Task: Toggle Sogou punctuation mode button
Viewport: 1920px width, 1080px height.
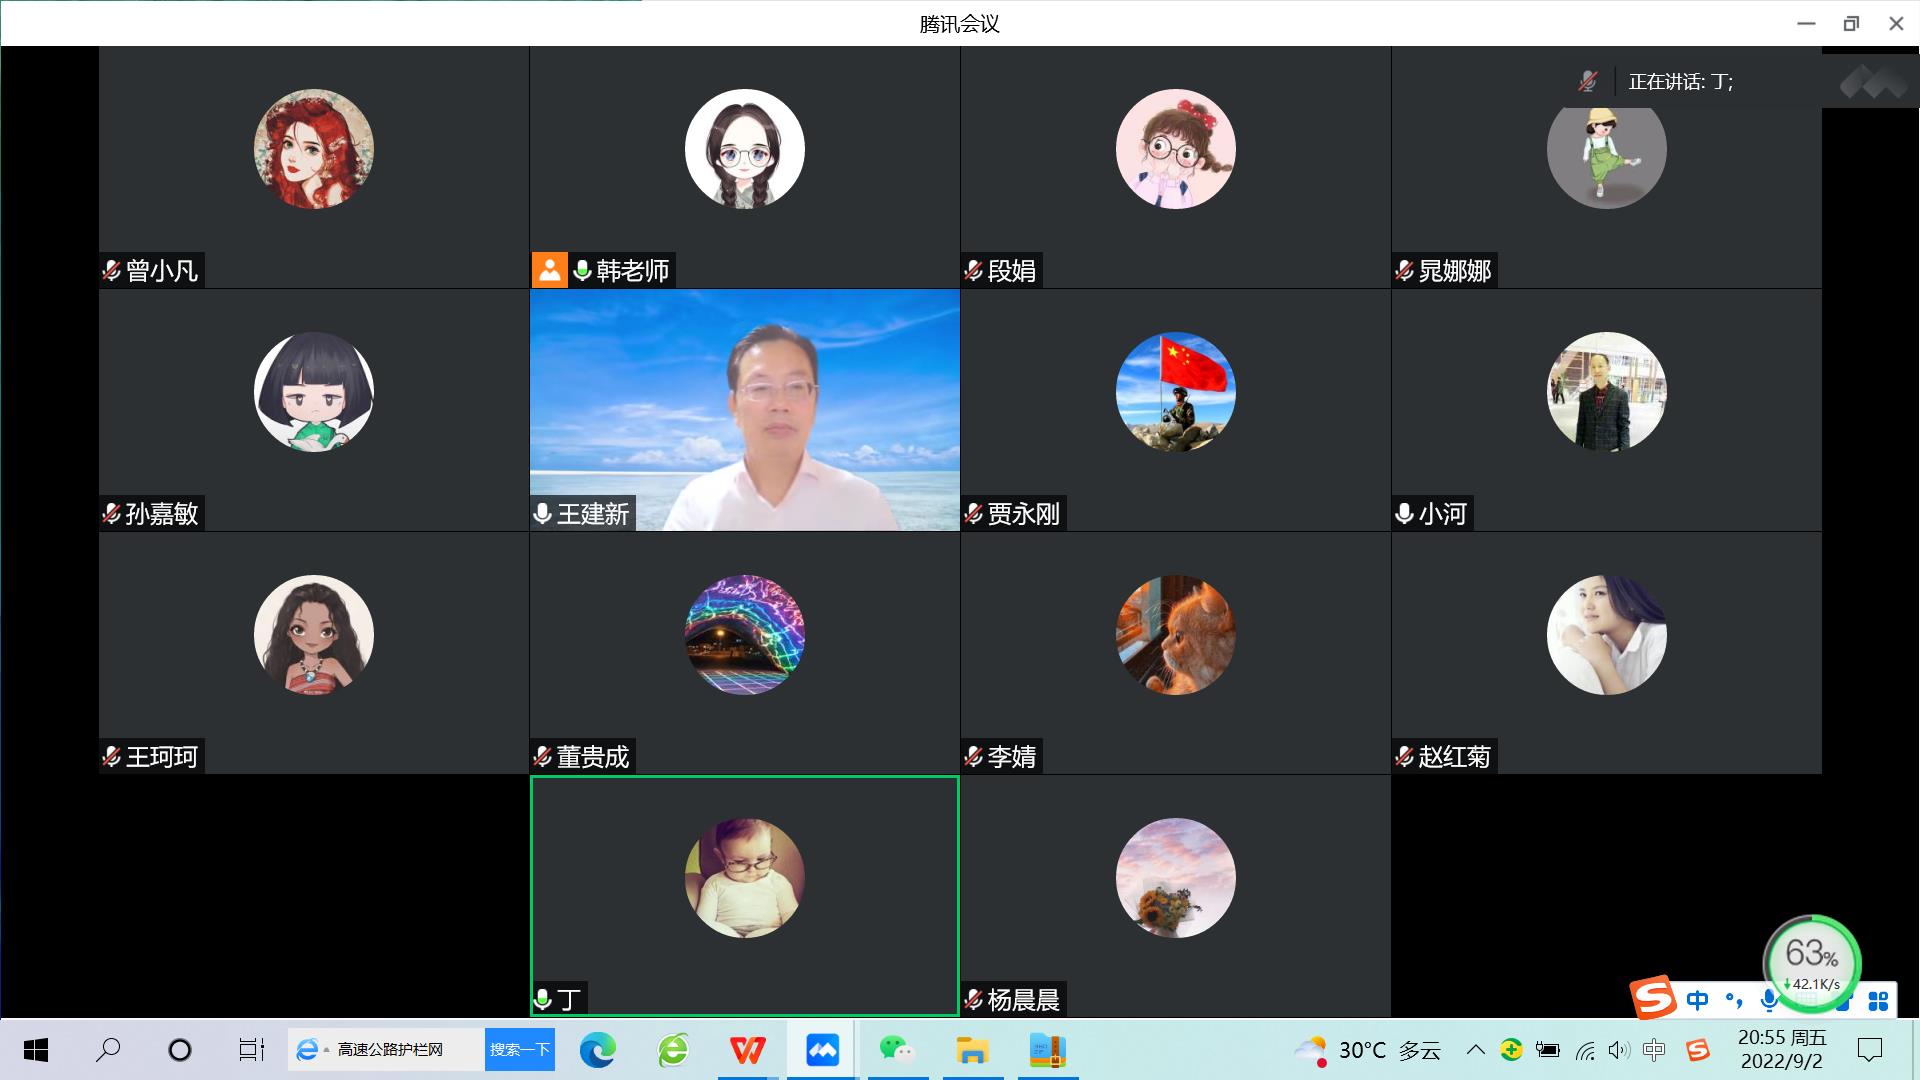Action: (1734, 1001)
